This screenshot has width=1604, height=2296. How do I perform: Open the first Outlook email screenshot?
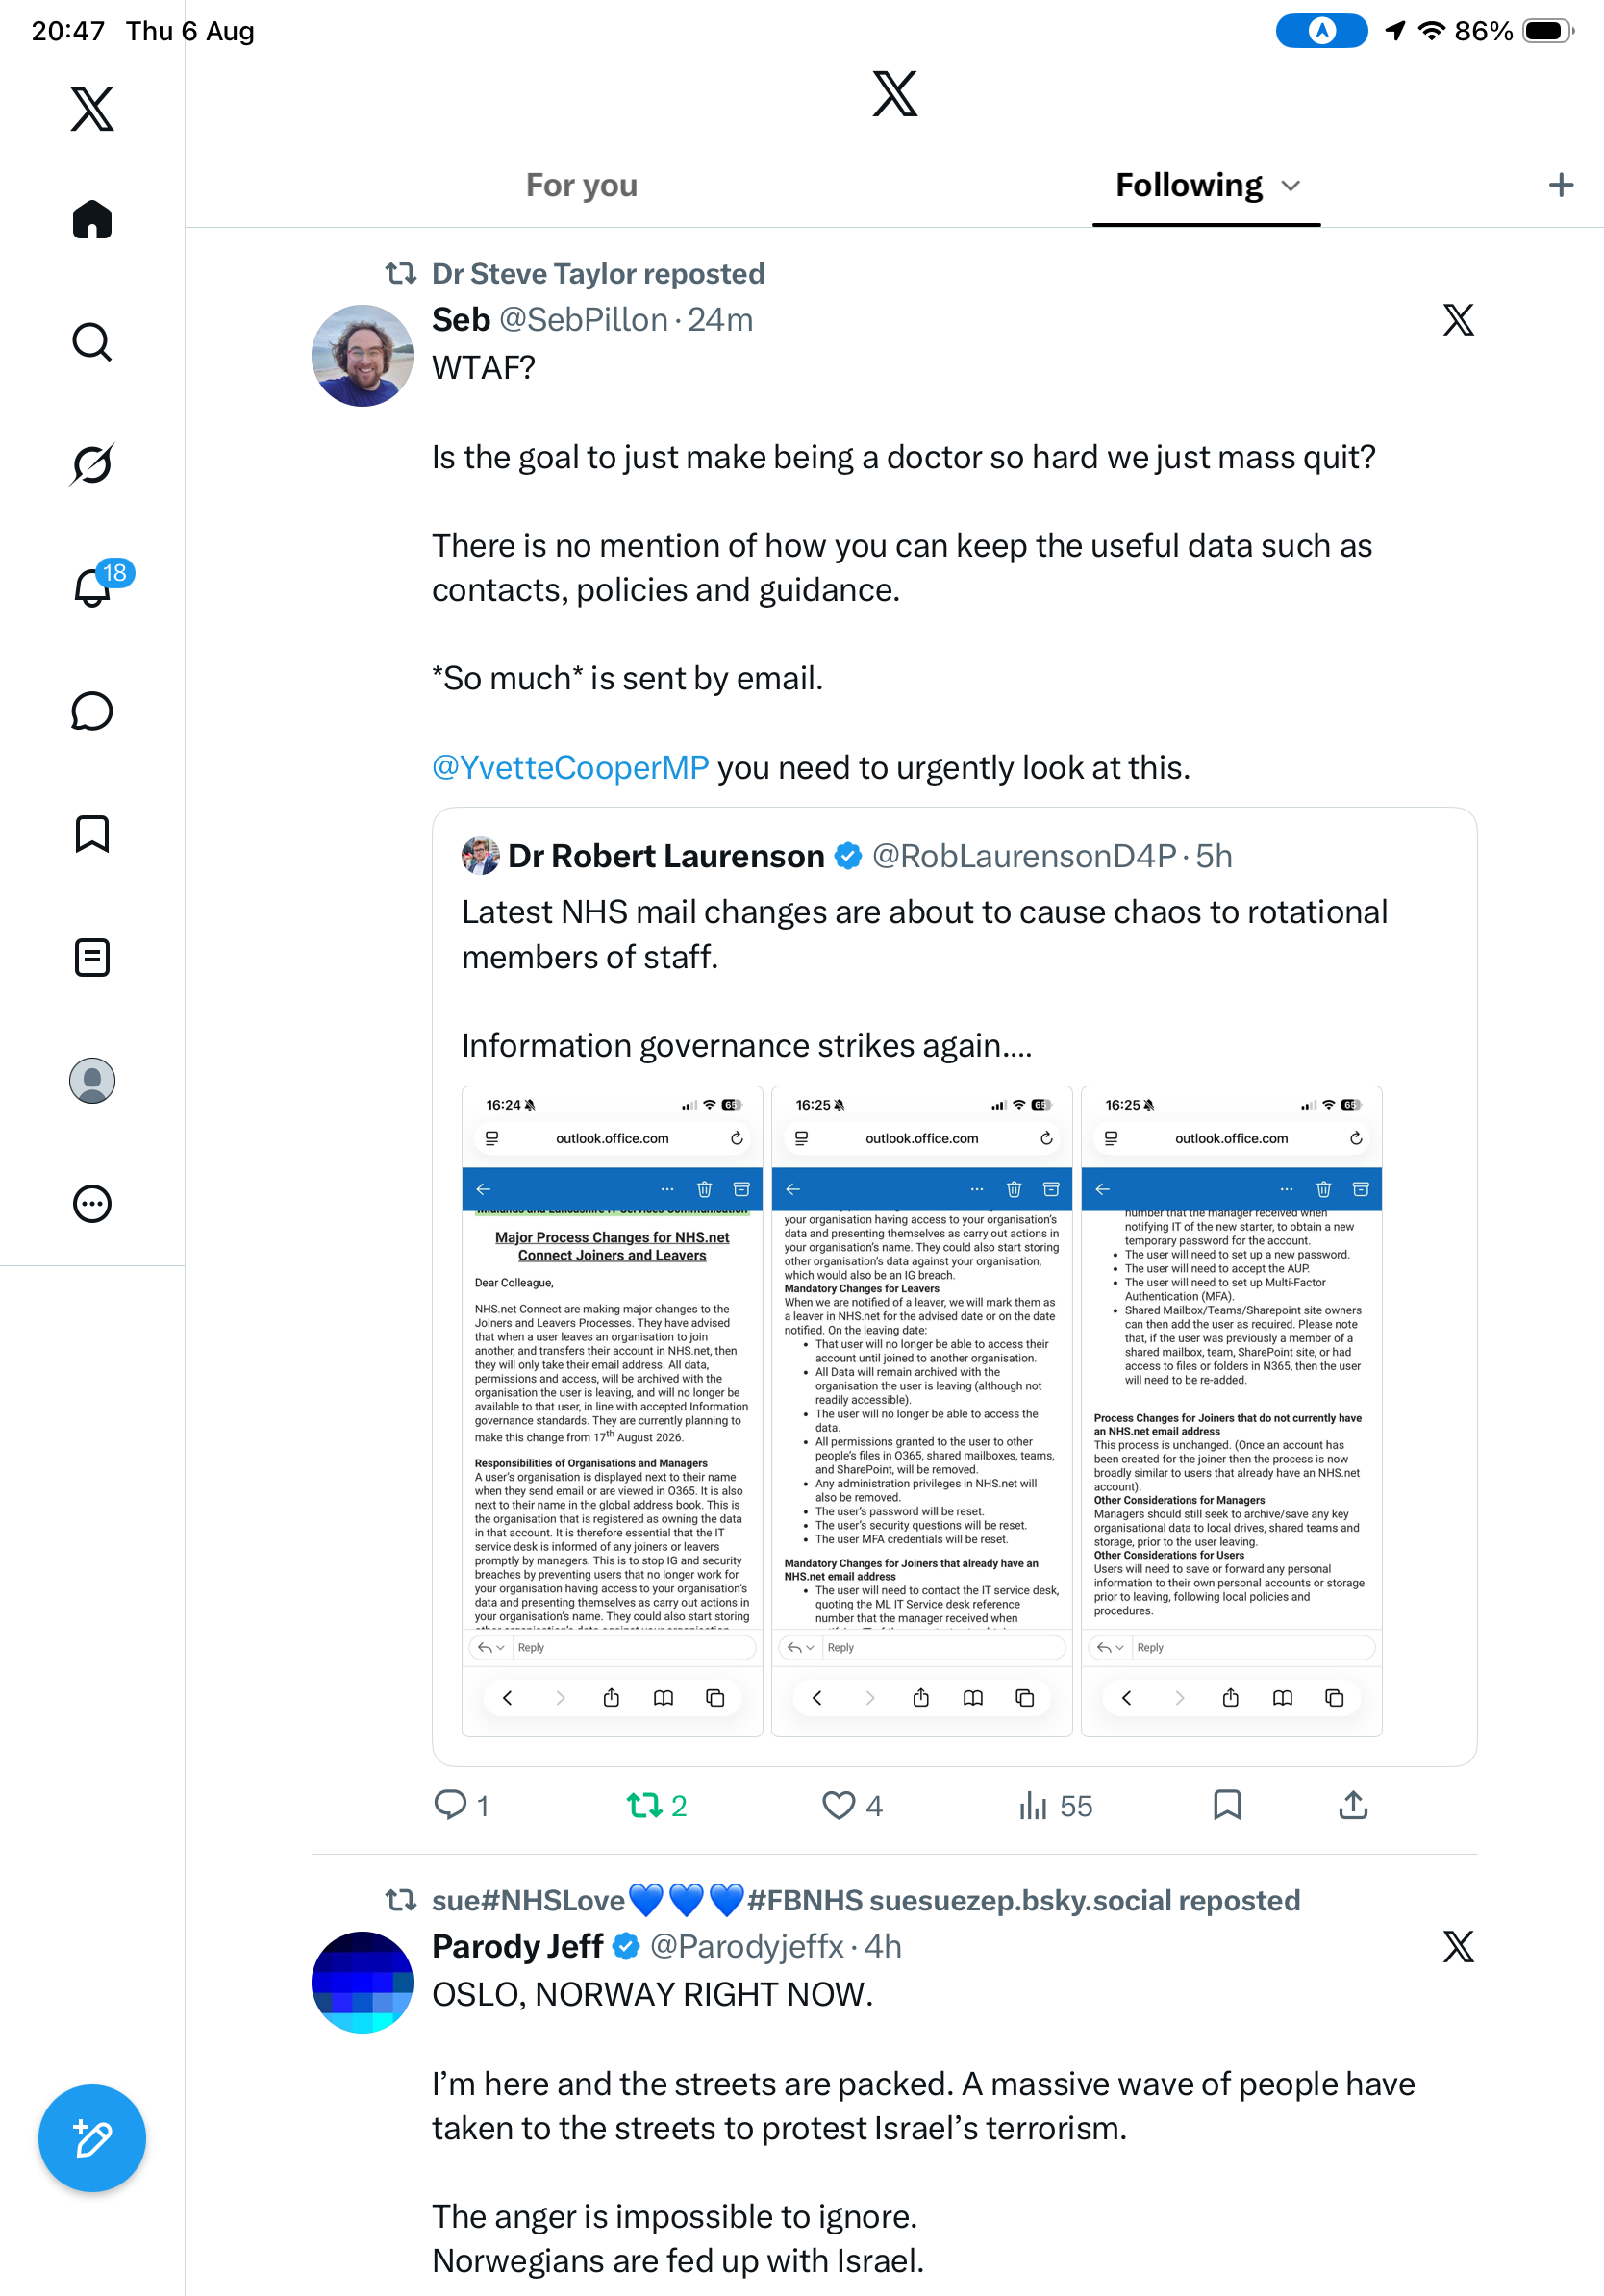tap(612, 1410)
